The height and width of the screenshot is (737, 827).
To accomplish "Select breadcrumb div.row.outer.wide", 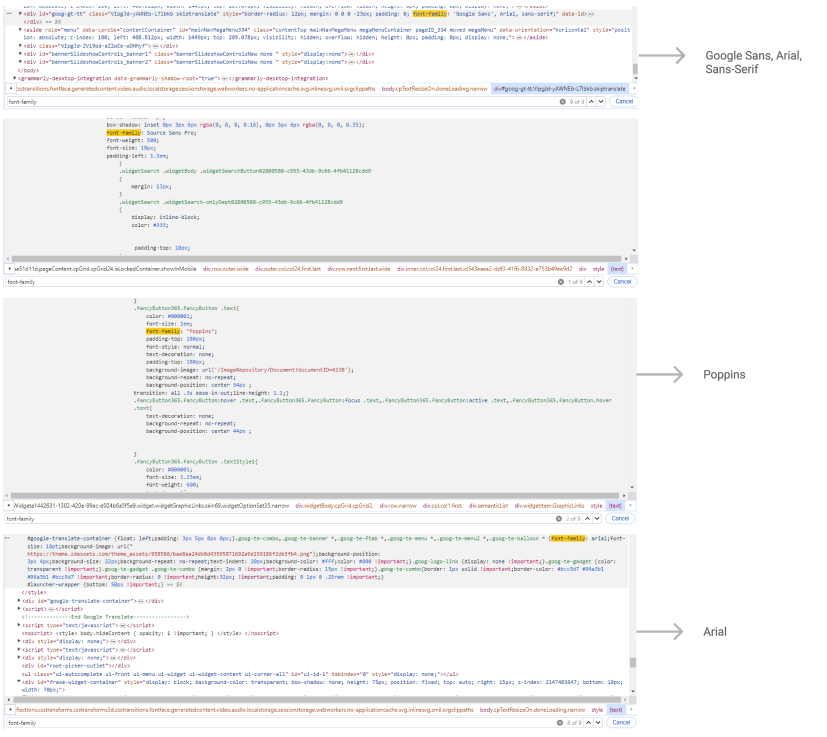I will tap(226, 269).
